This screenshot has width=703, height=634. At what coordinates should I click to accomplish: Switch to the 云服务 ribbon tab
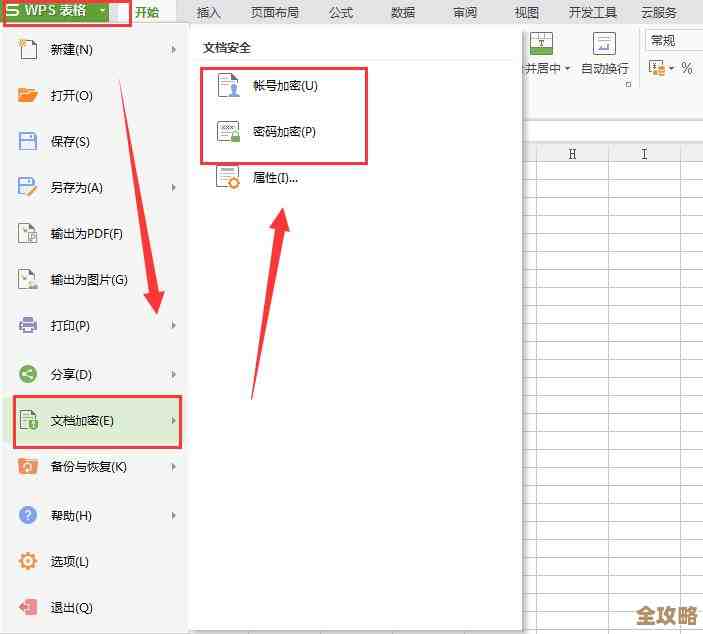tap(658, 12)
